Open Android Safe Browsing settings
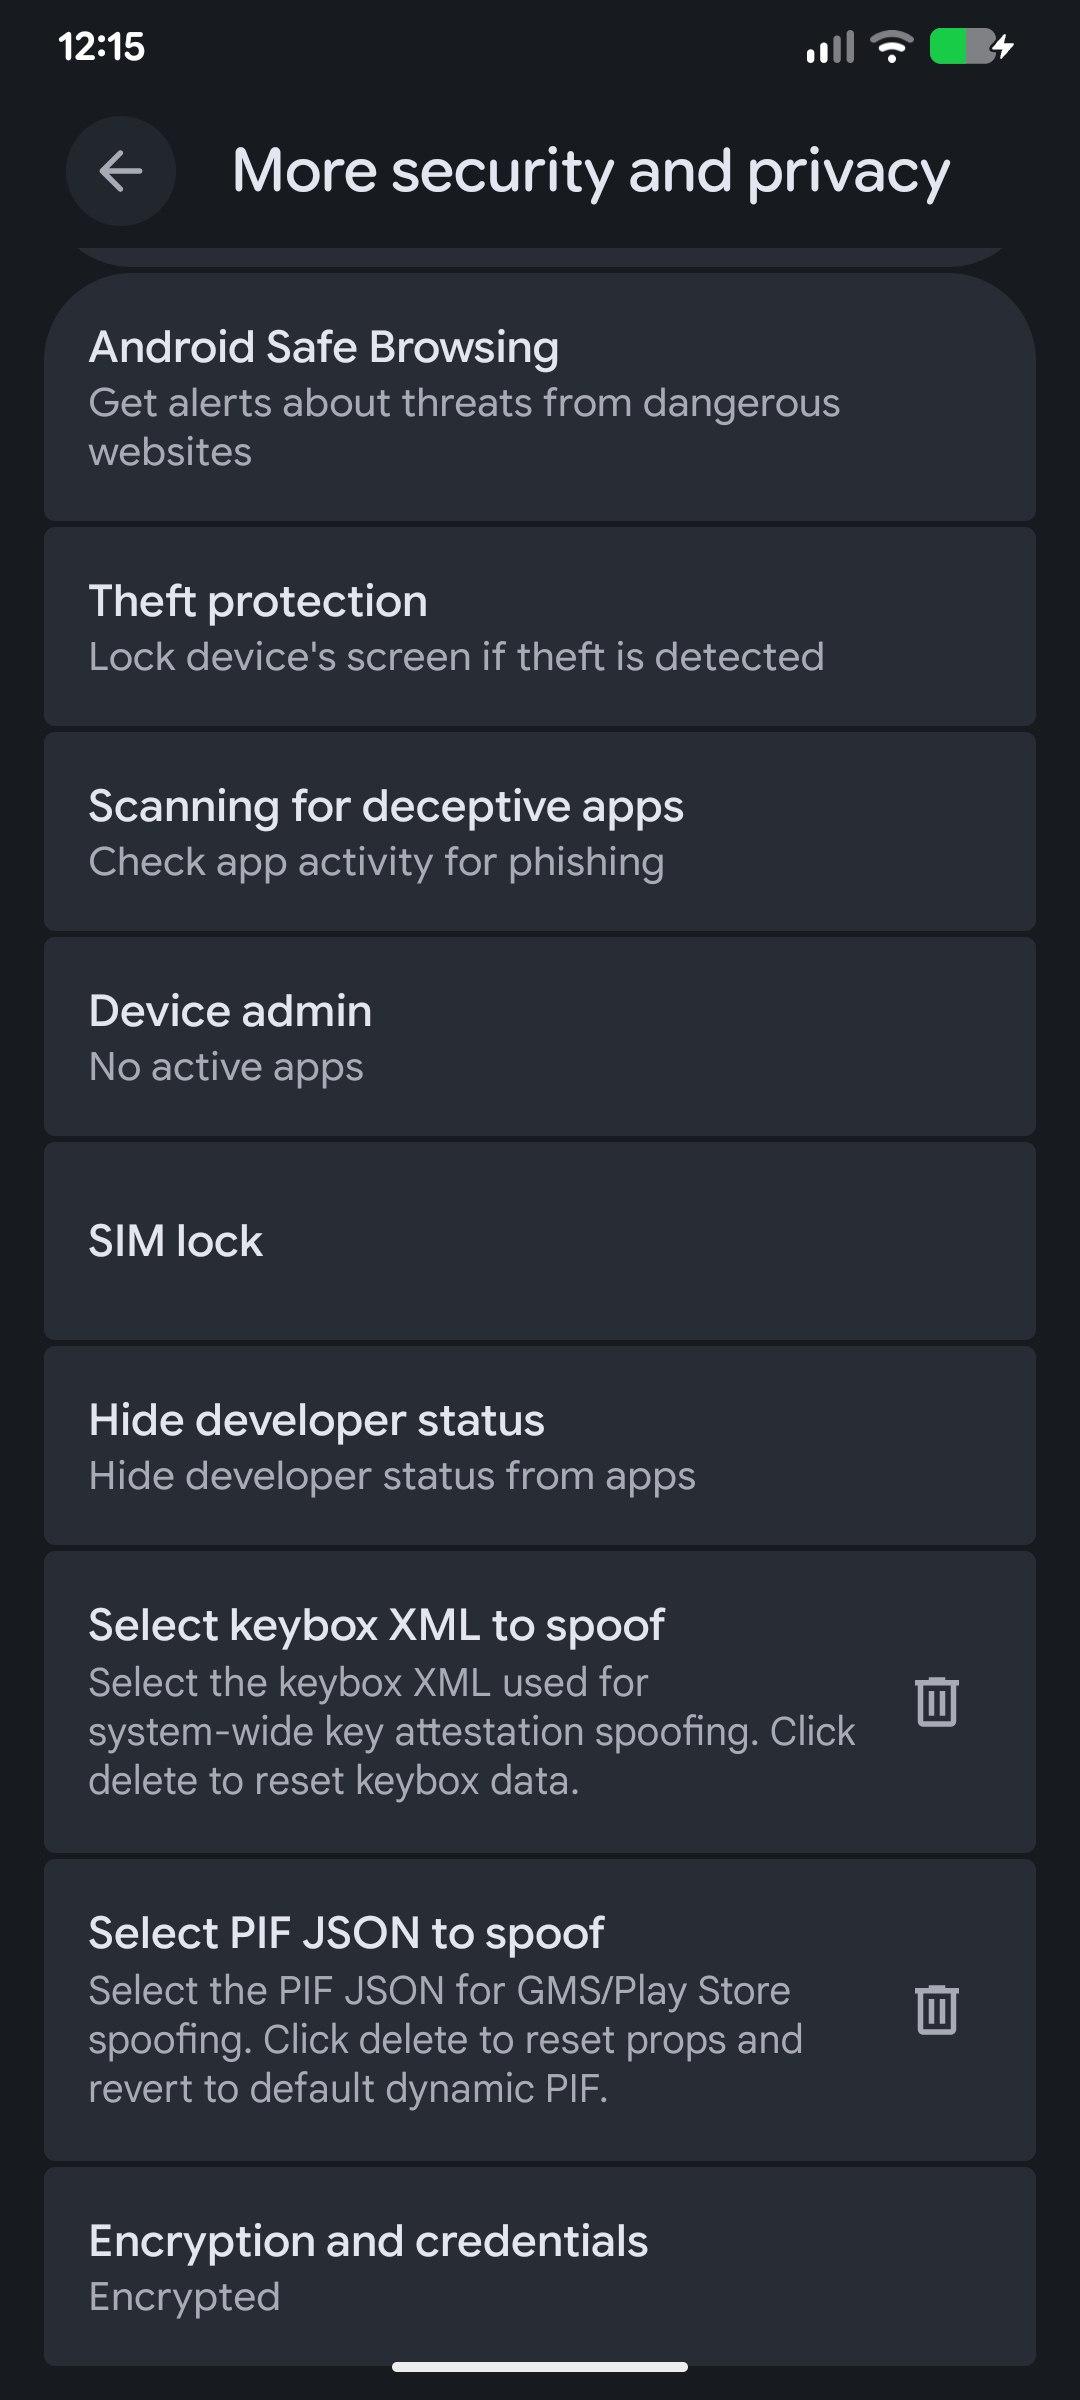 540,398
